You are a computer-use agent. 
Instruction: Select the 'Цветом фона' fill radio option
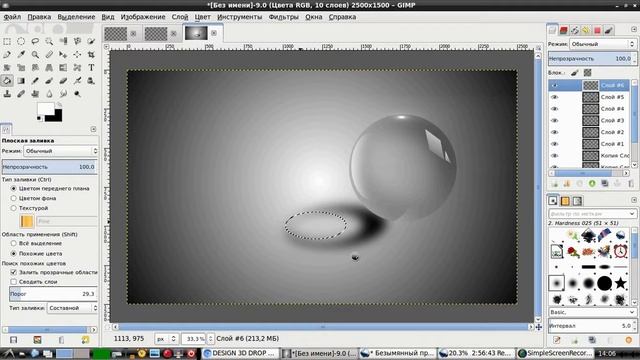tap(13, 198)
